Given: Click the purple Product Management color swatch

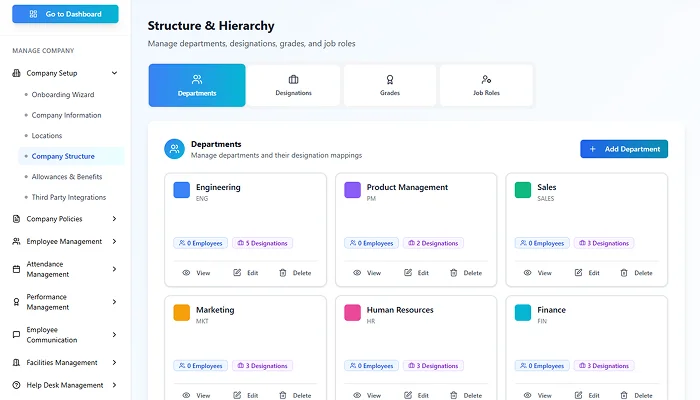Looking at the screenshot, I should 352,190.
